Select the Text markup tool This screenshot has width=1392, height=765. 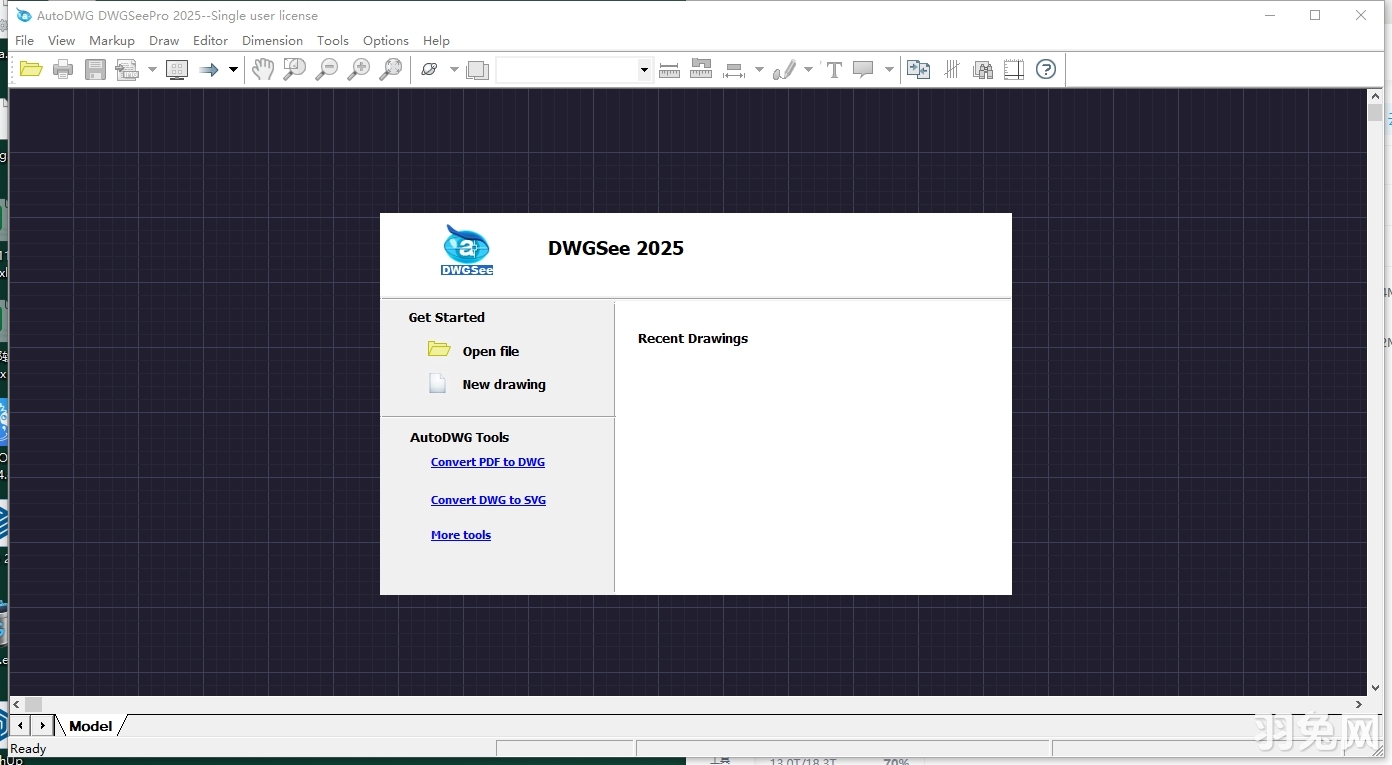(833, 69)
